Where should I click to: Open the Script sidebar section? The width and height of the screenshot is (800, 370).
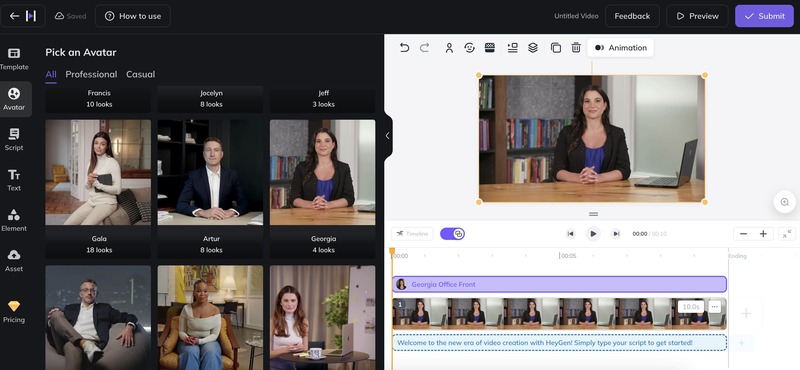[14, 139]
